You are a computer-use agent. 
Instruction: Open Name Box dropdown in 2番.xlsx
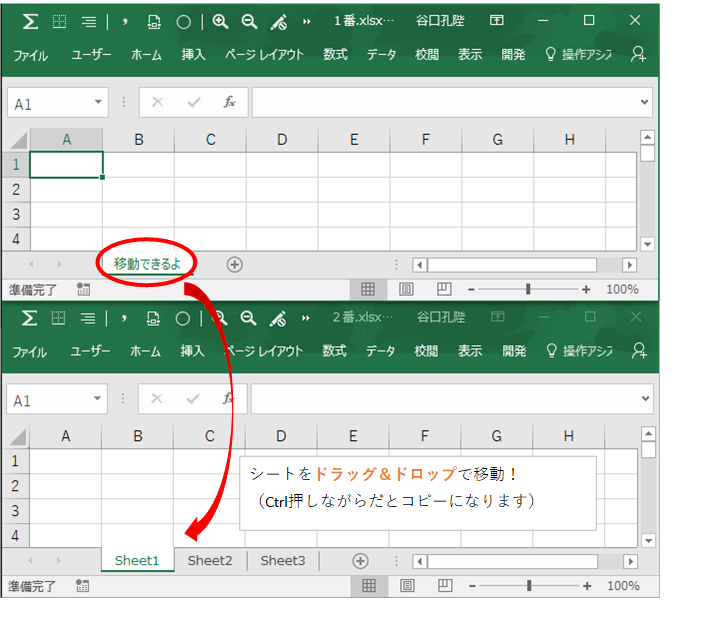(97, 398)
